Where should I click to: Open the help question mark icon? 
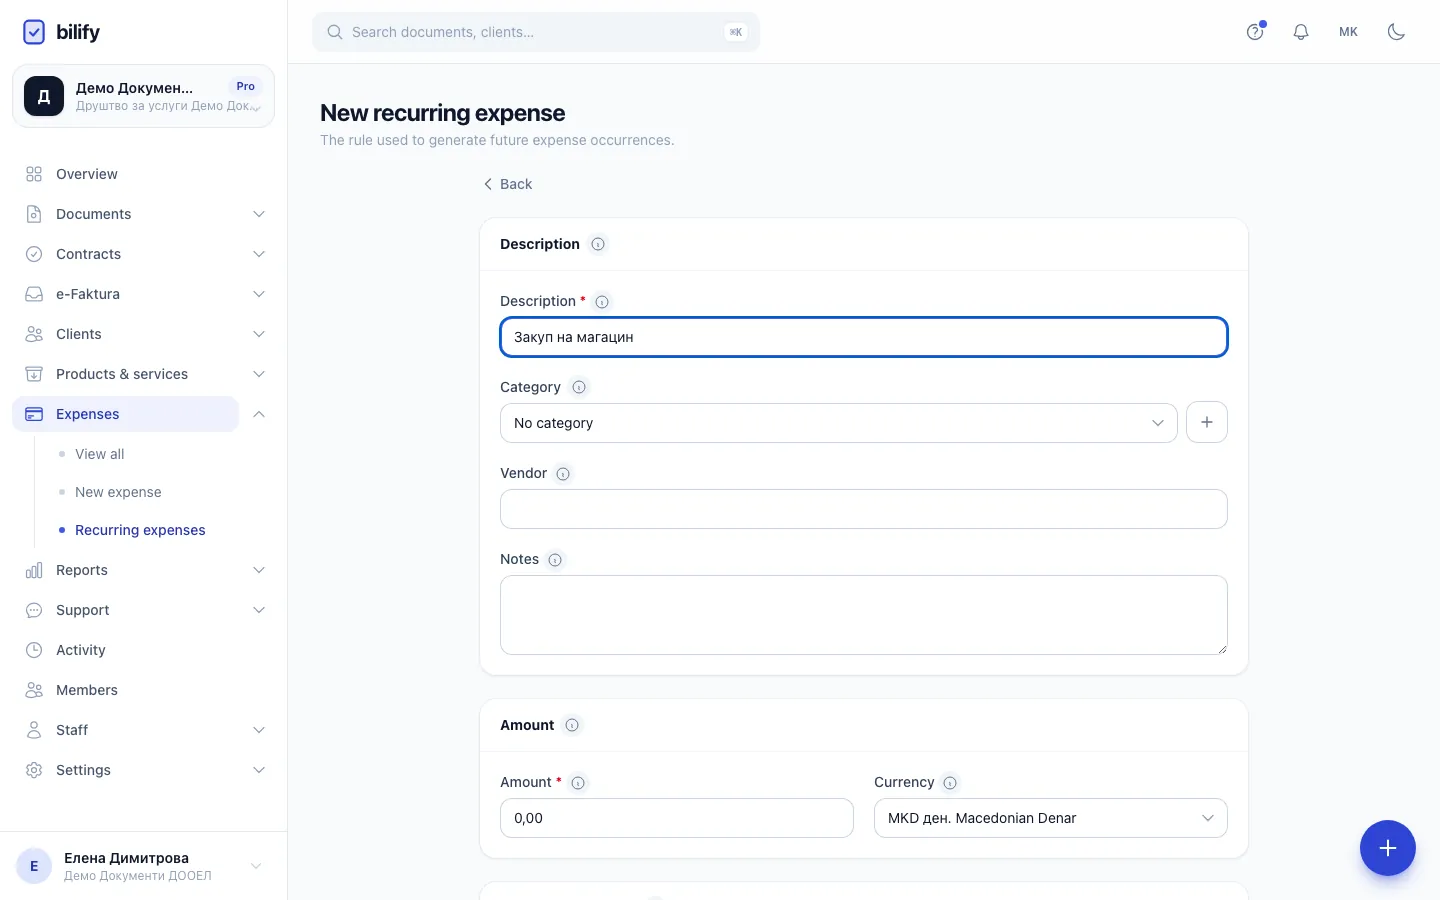click(x=1255, y=32)
